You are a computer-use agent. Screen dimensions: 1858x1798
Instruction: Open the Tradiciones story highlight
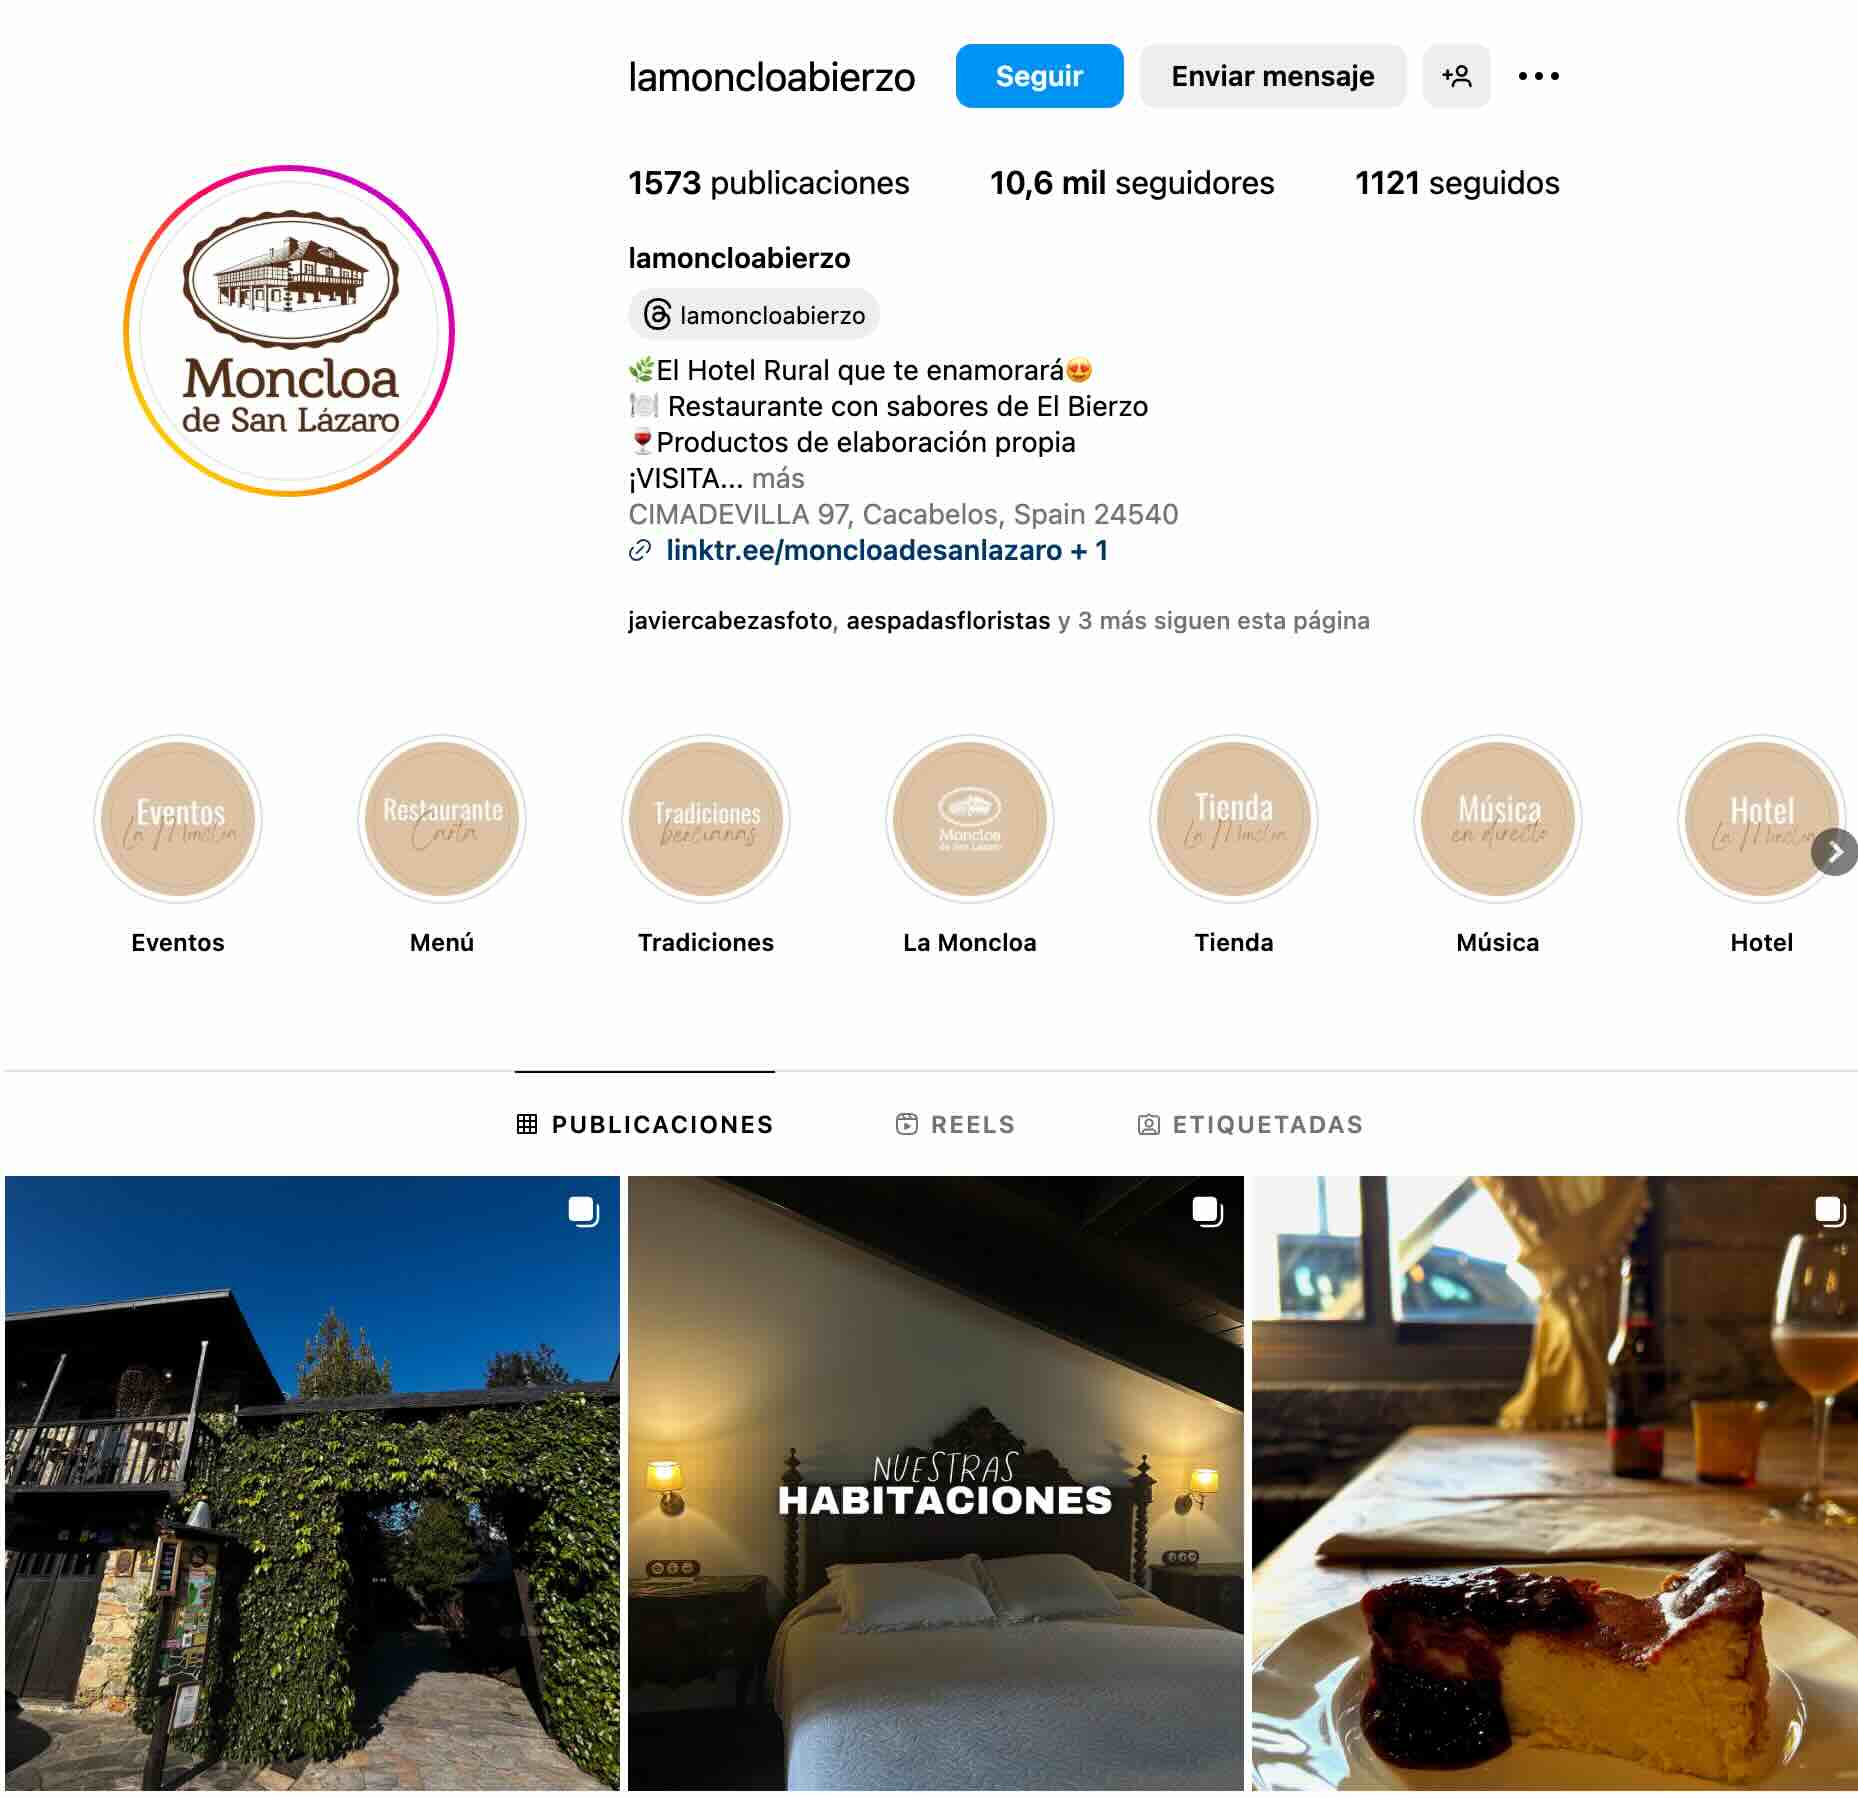point(706,819)
